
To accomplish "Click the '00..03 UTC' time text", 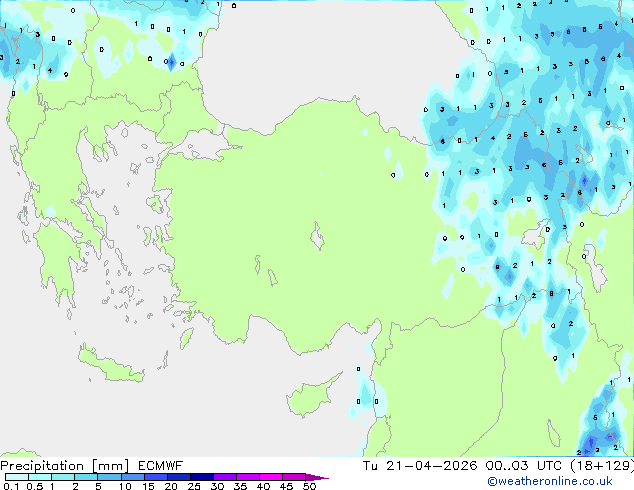I will (524, 466).
